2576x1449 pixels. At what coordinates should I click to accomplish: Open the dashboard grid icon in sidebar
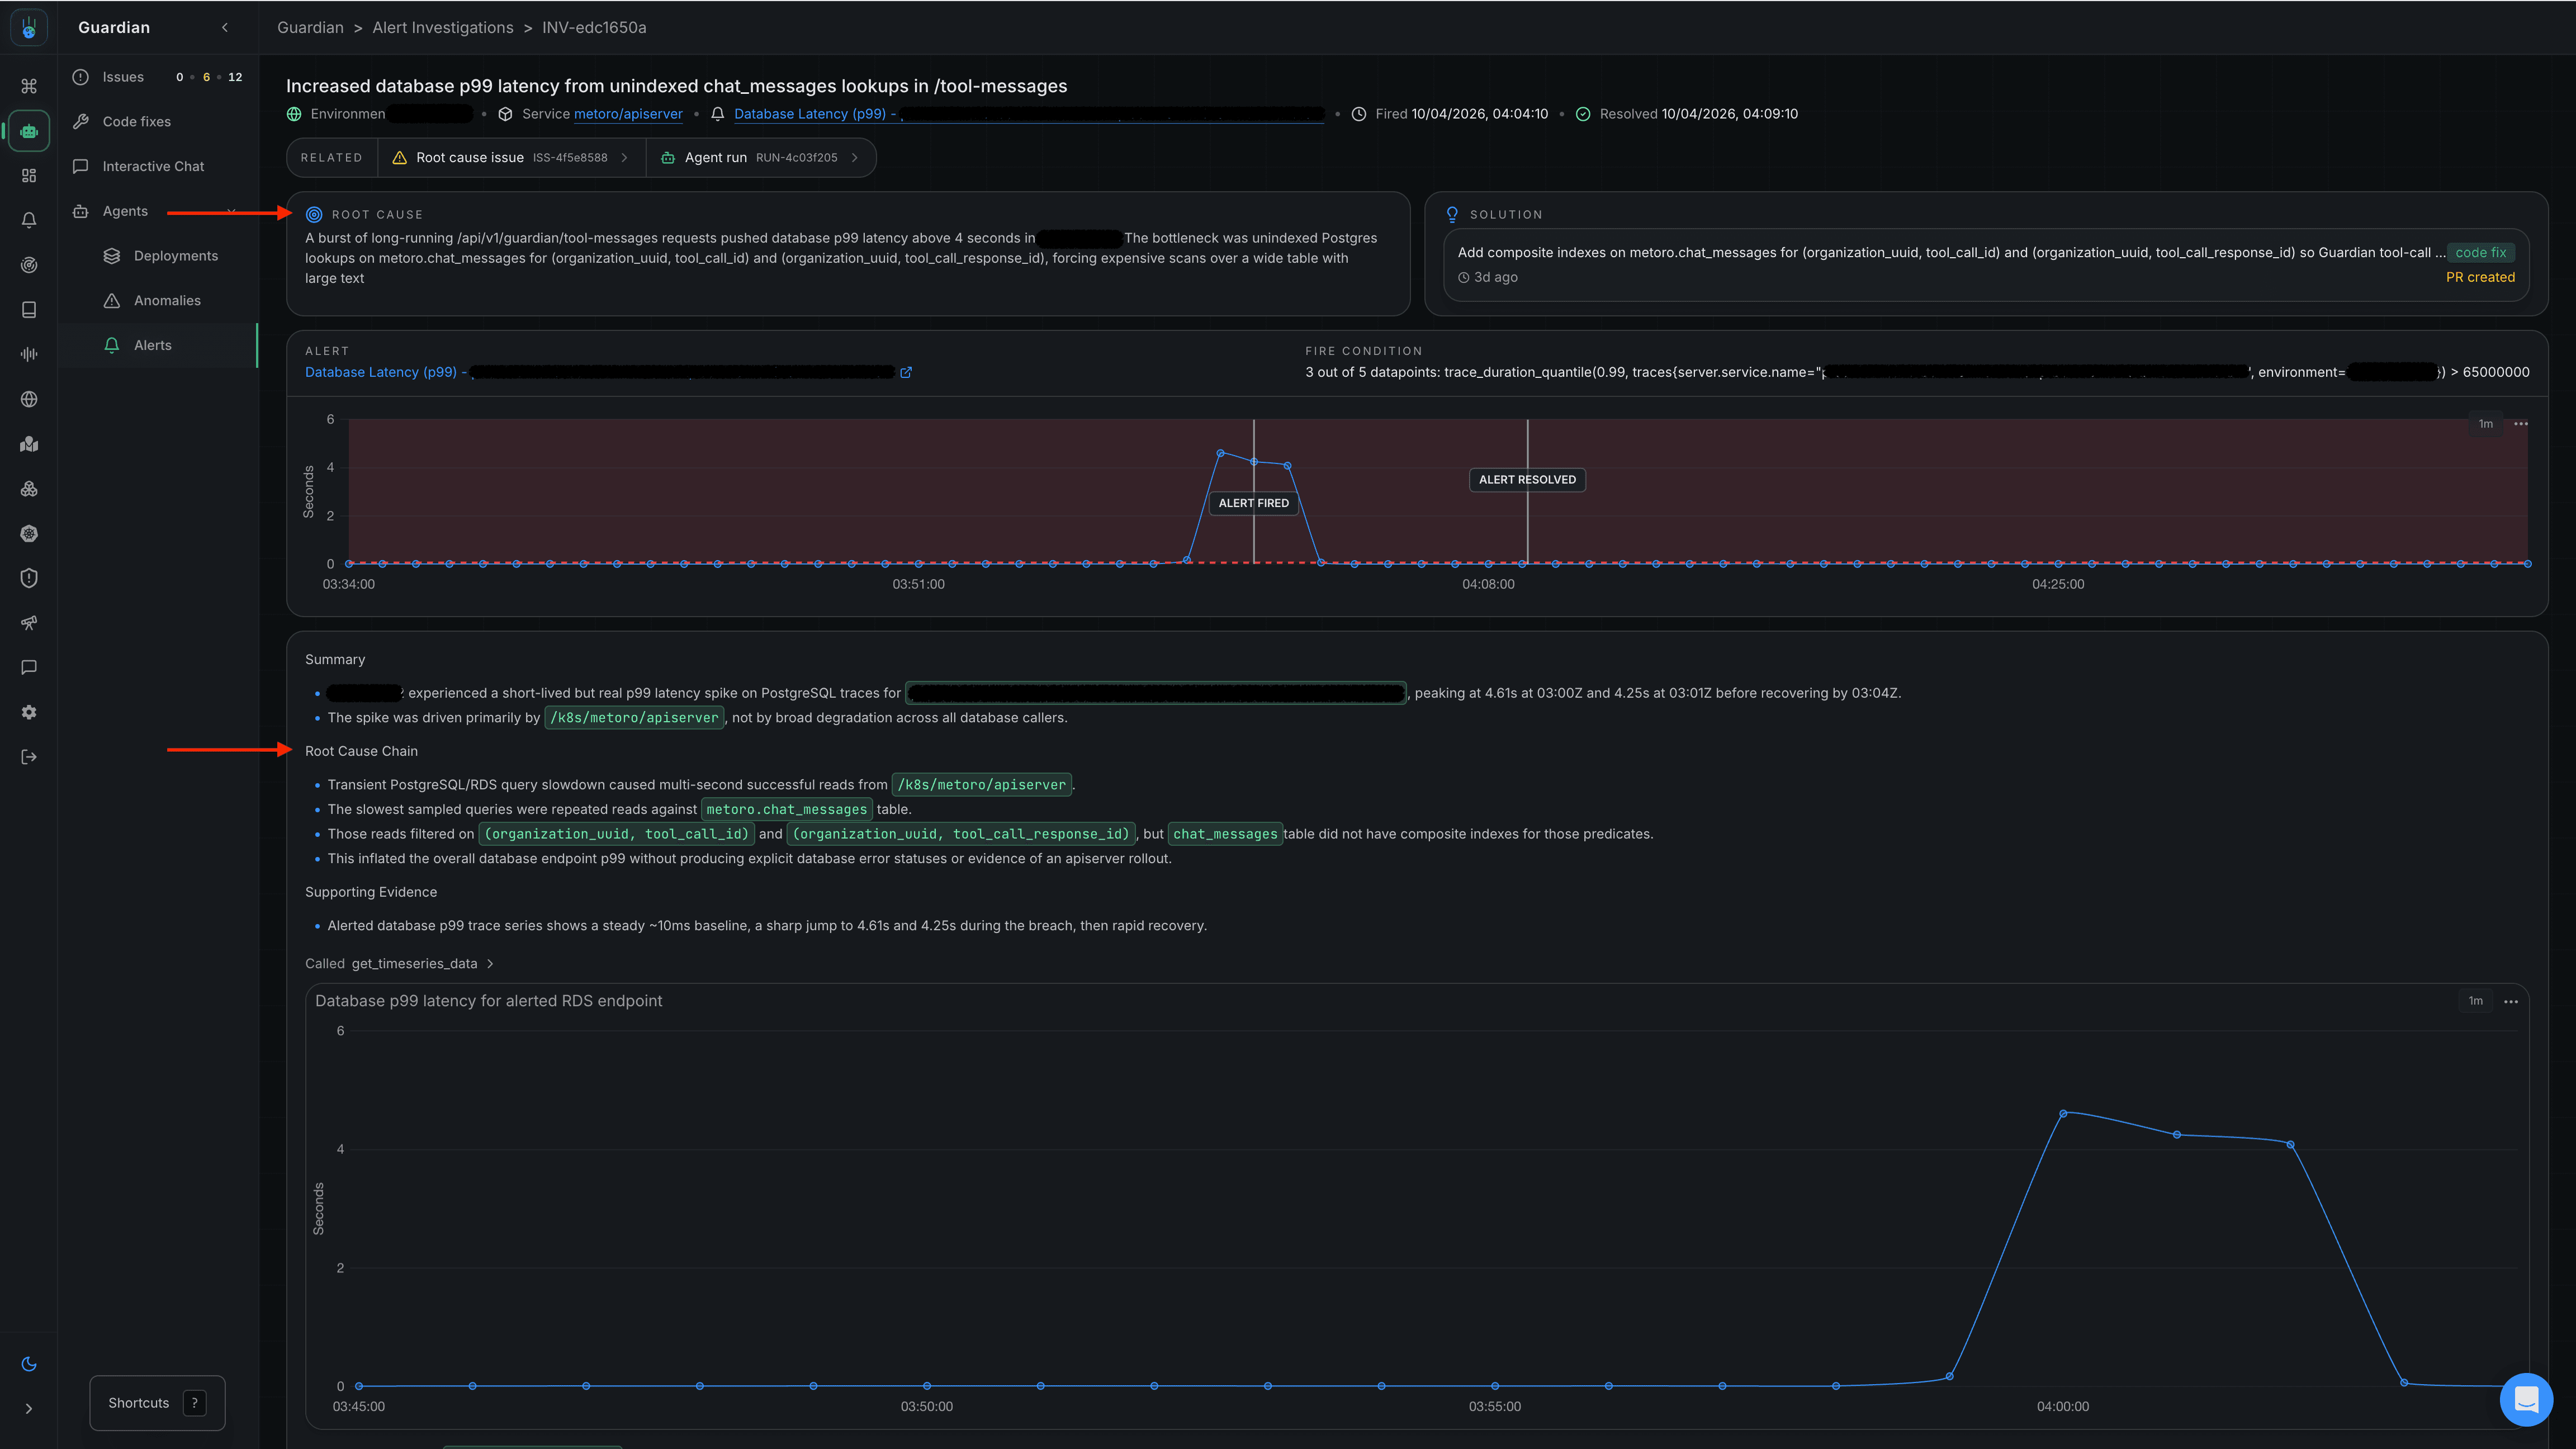coord(28,175)
